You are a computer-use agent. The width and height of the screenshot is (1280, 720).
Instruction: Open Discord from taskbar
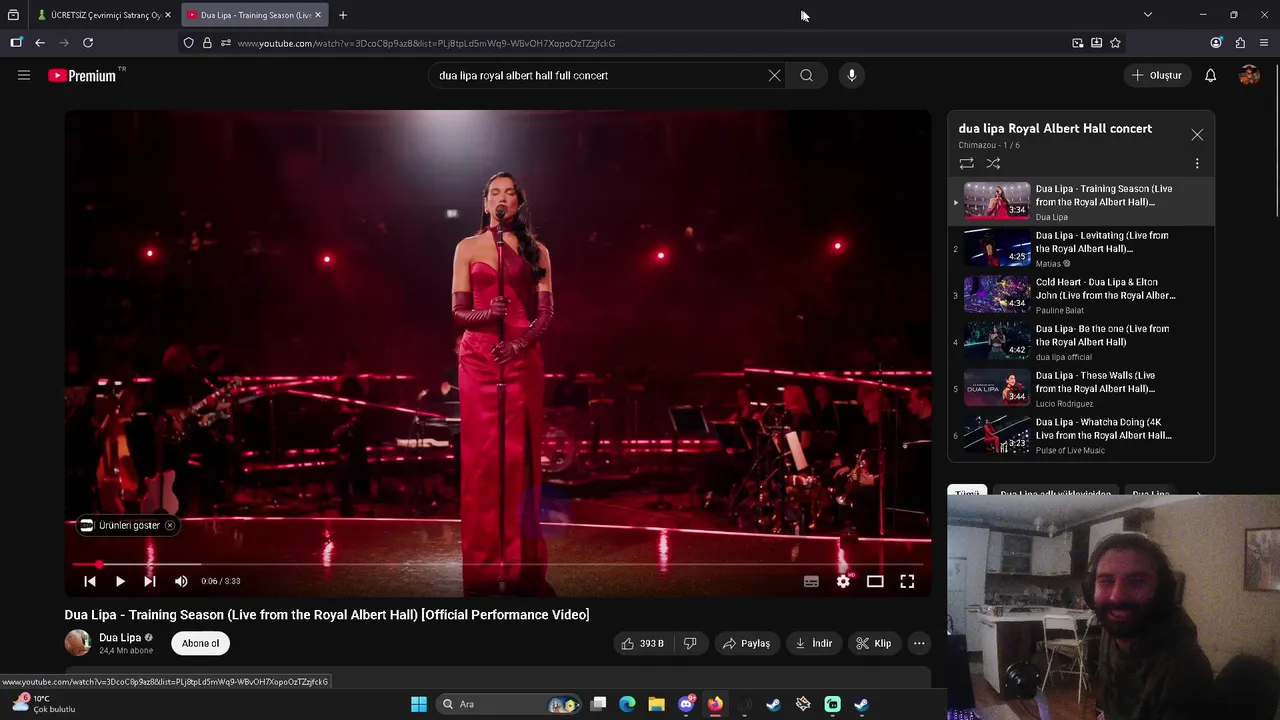click(686, 704)
